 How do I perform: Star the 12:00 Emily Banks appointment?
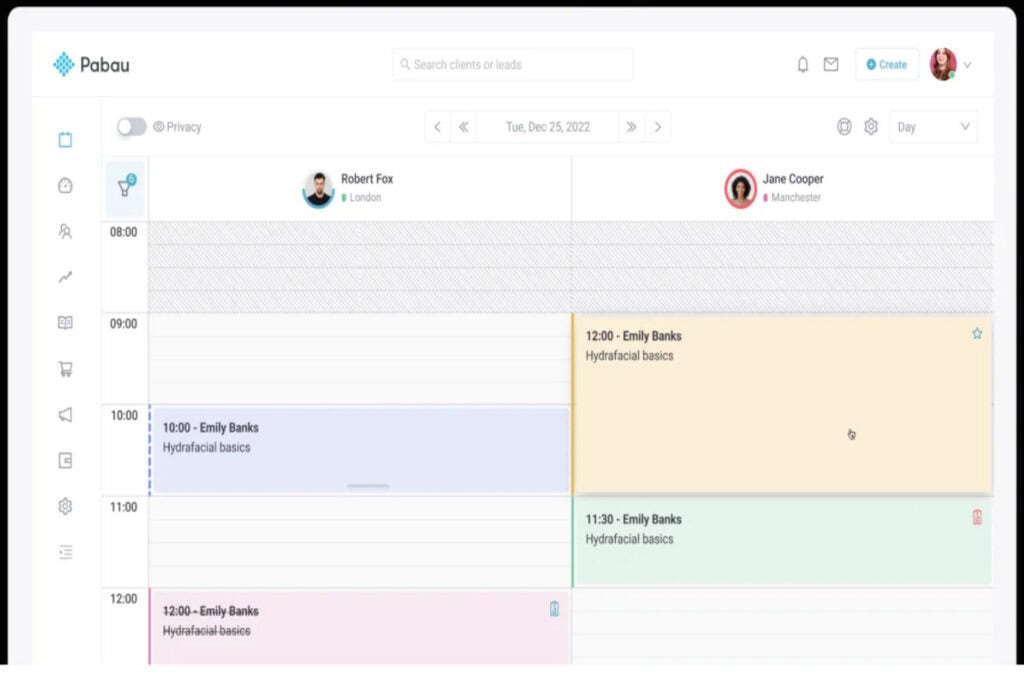pyautogui.click(x=977, y=334)
